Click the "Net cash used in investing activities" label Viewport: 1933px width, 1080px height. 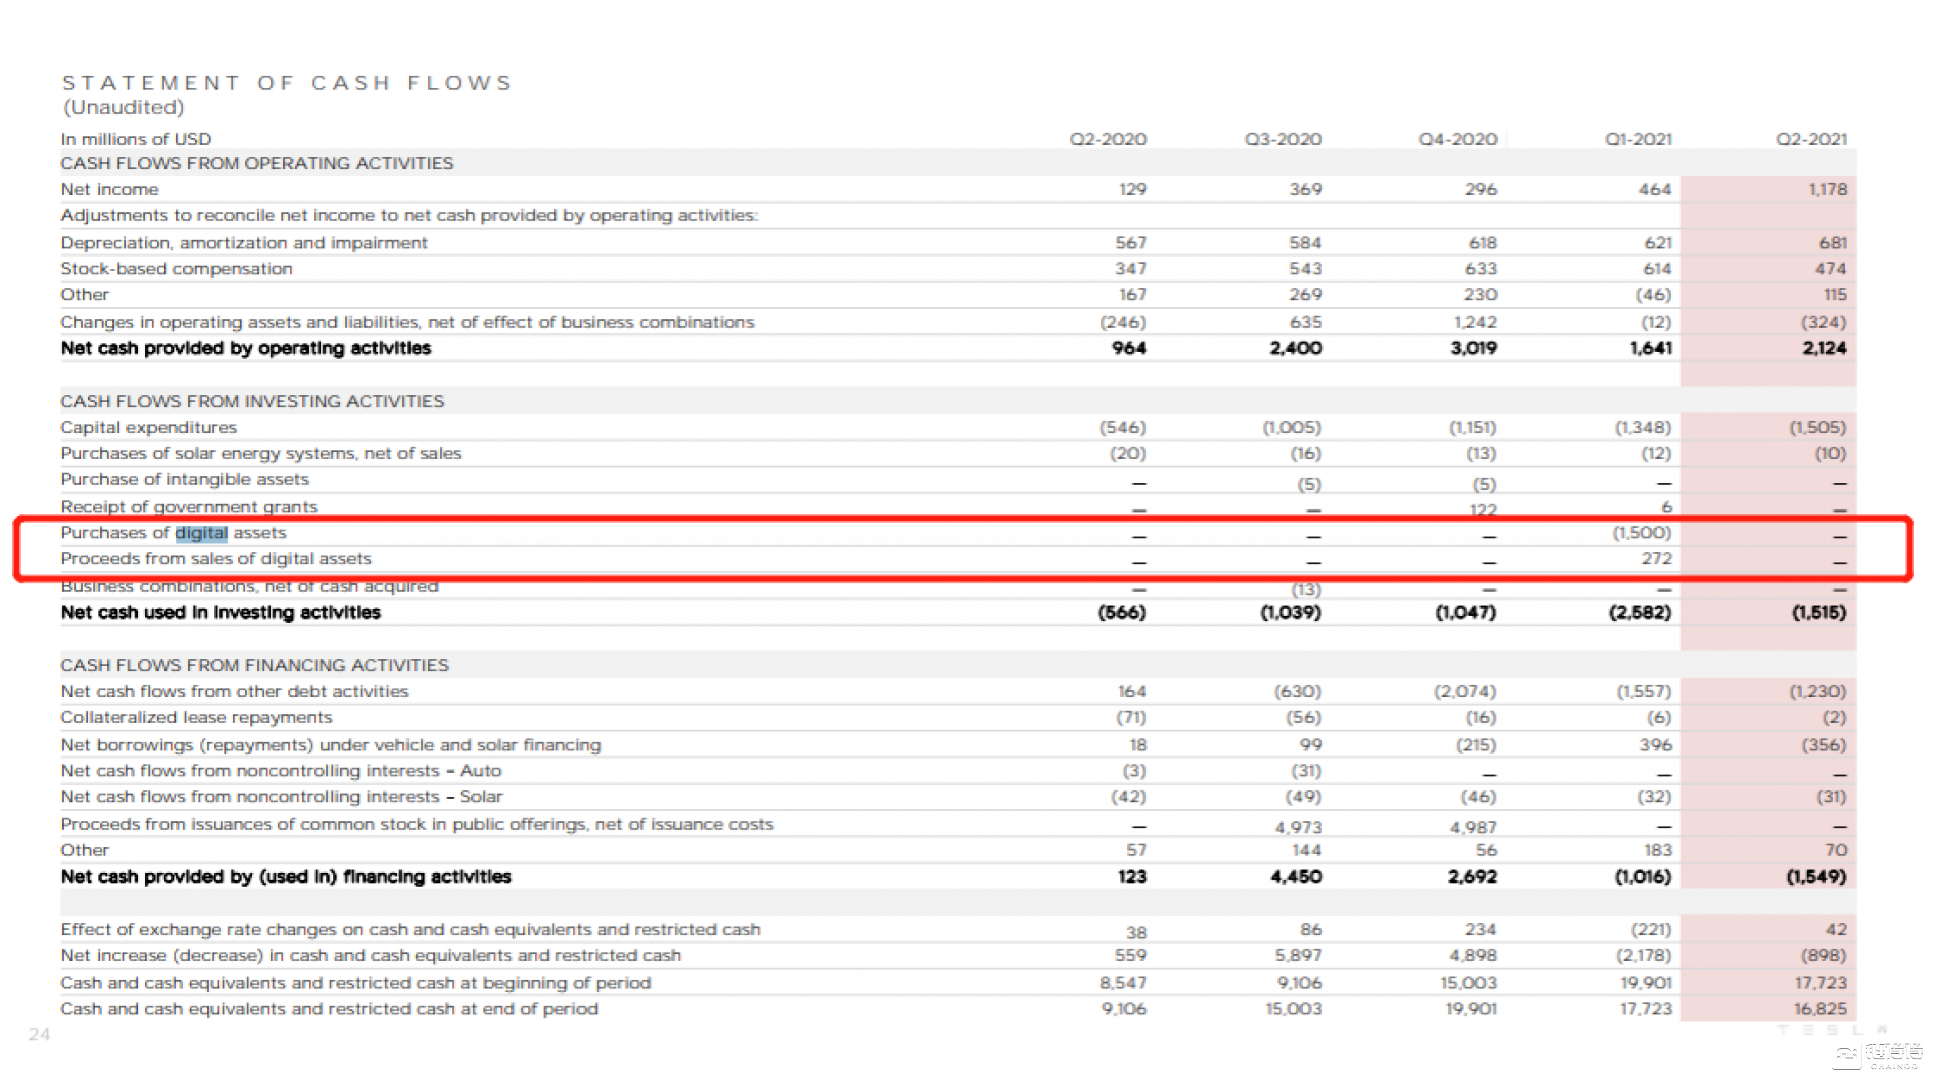[220, 612]
